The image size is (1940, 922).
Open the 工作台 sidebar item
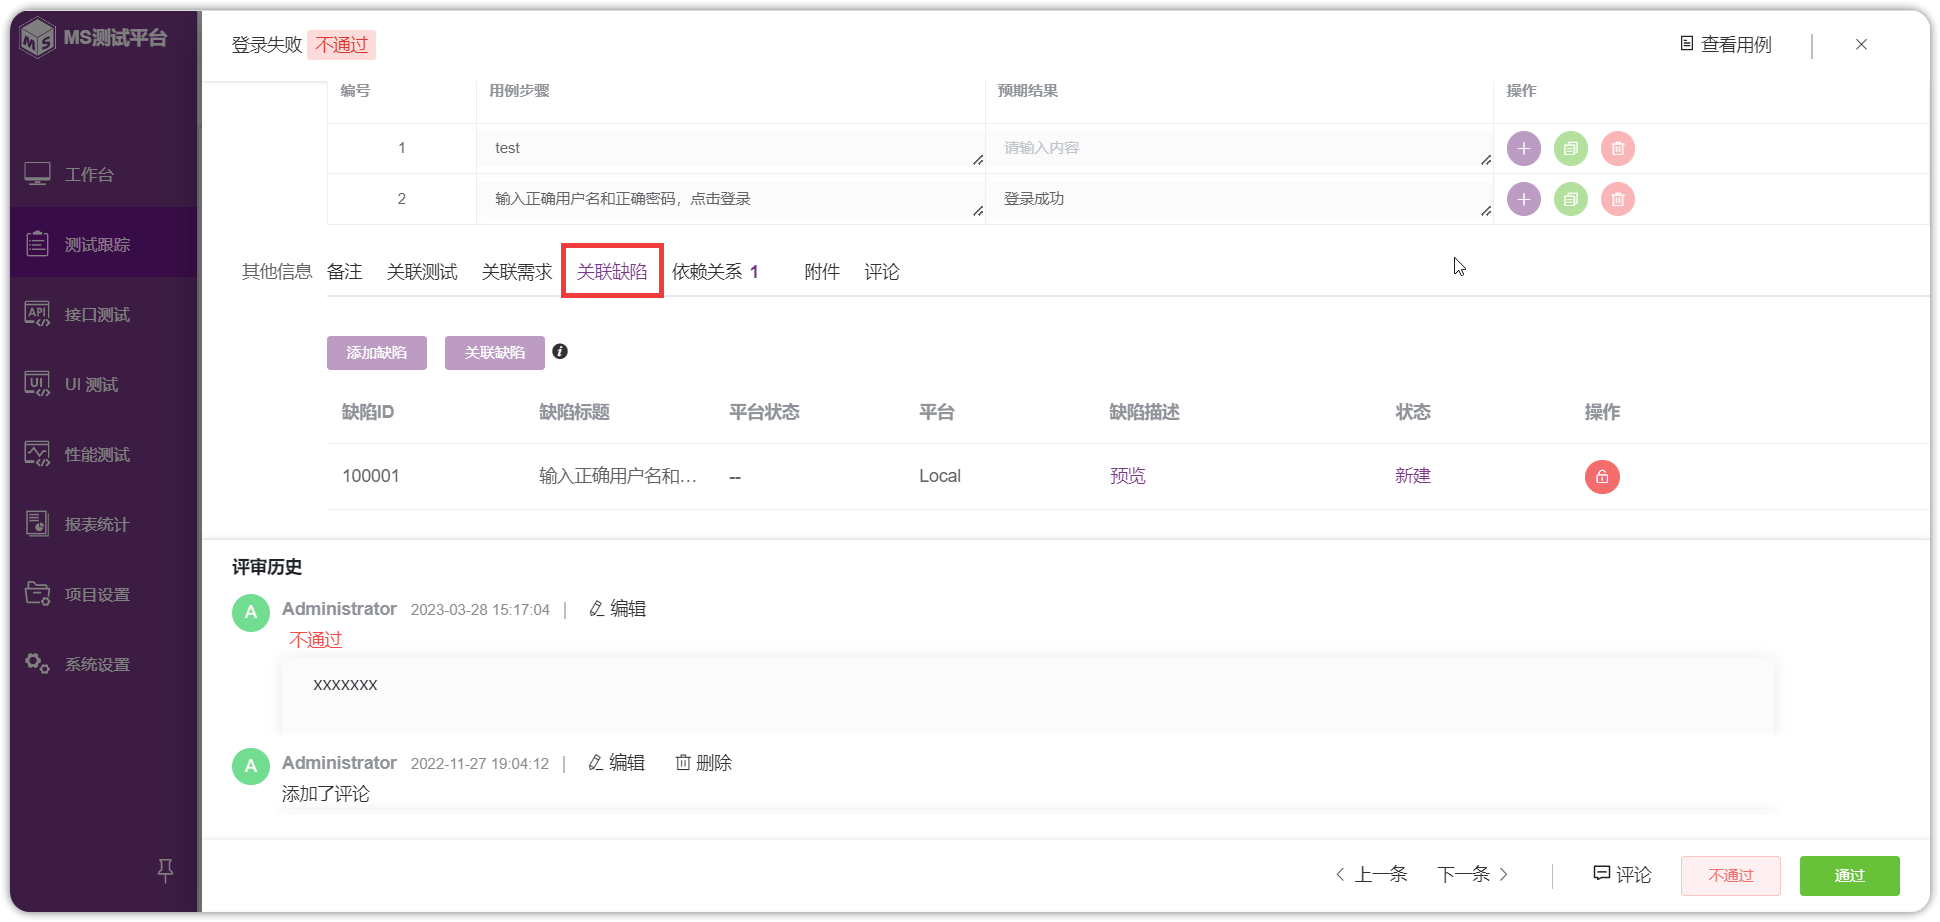coord(104,174)
